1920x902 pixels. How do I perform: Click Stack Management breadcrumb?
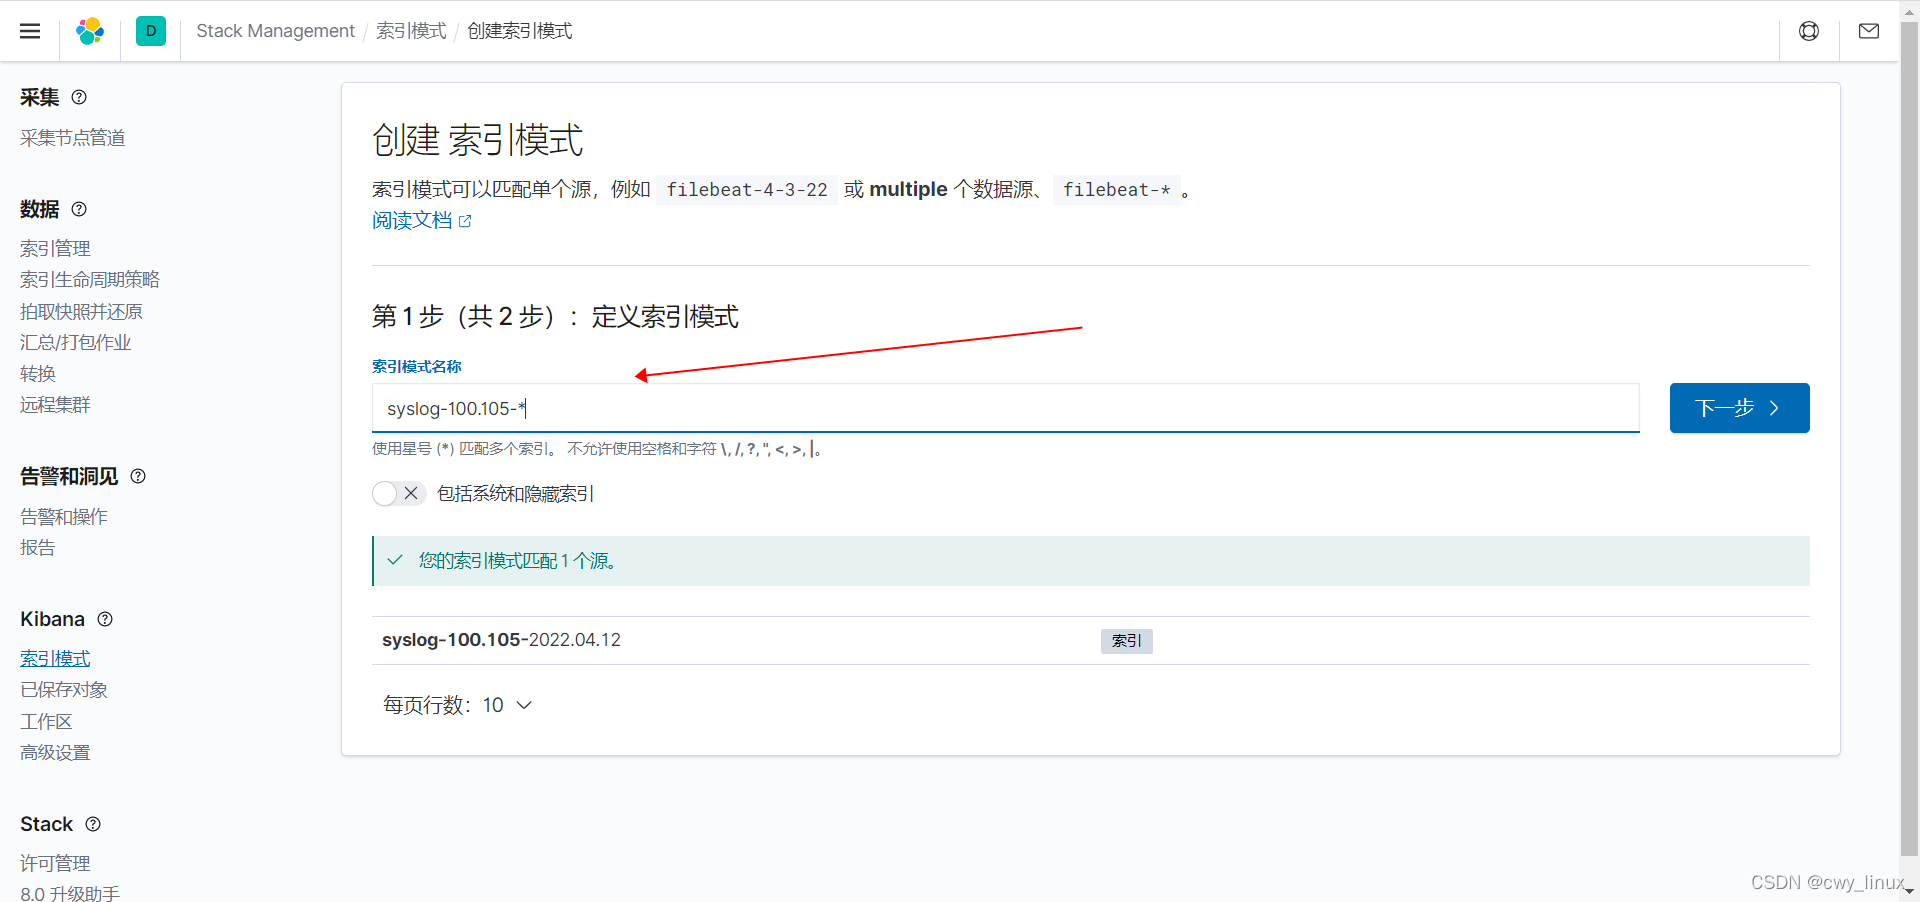click(275, 31)
